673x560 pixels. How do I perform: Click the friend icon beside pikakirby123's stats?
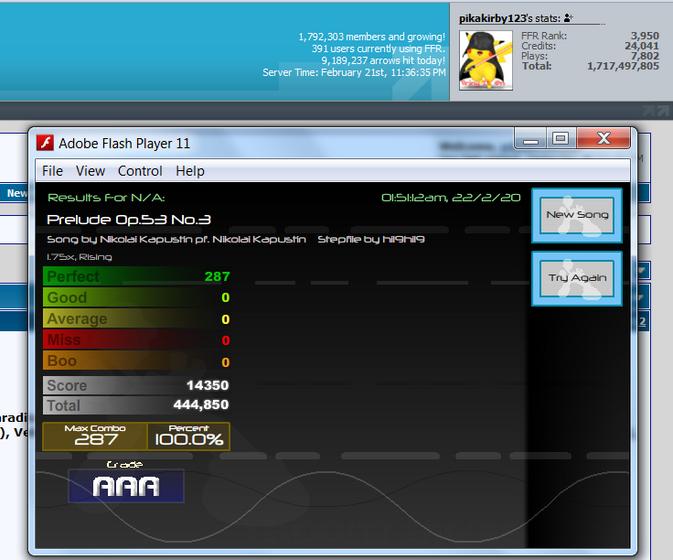click(568, 18)
